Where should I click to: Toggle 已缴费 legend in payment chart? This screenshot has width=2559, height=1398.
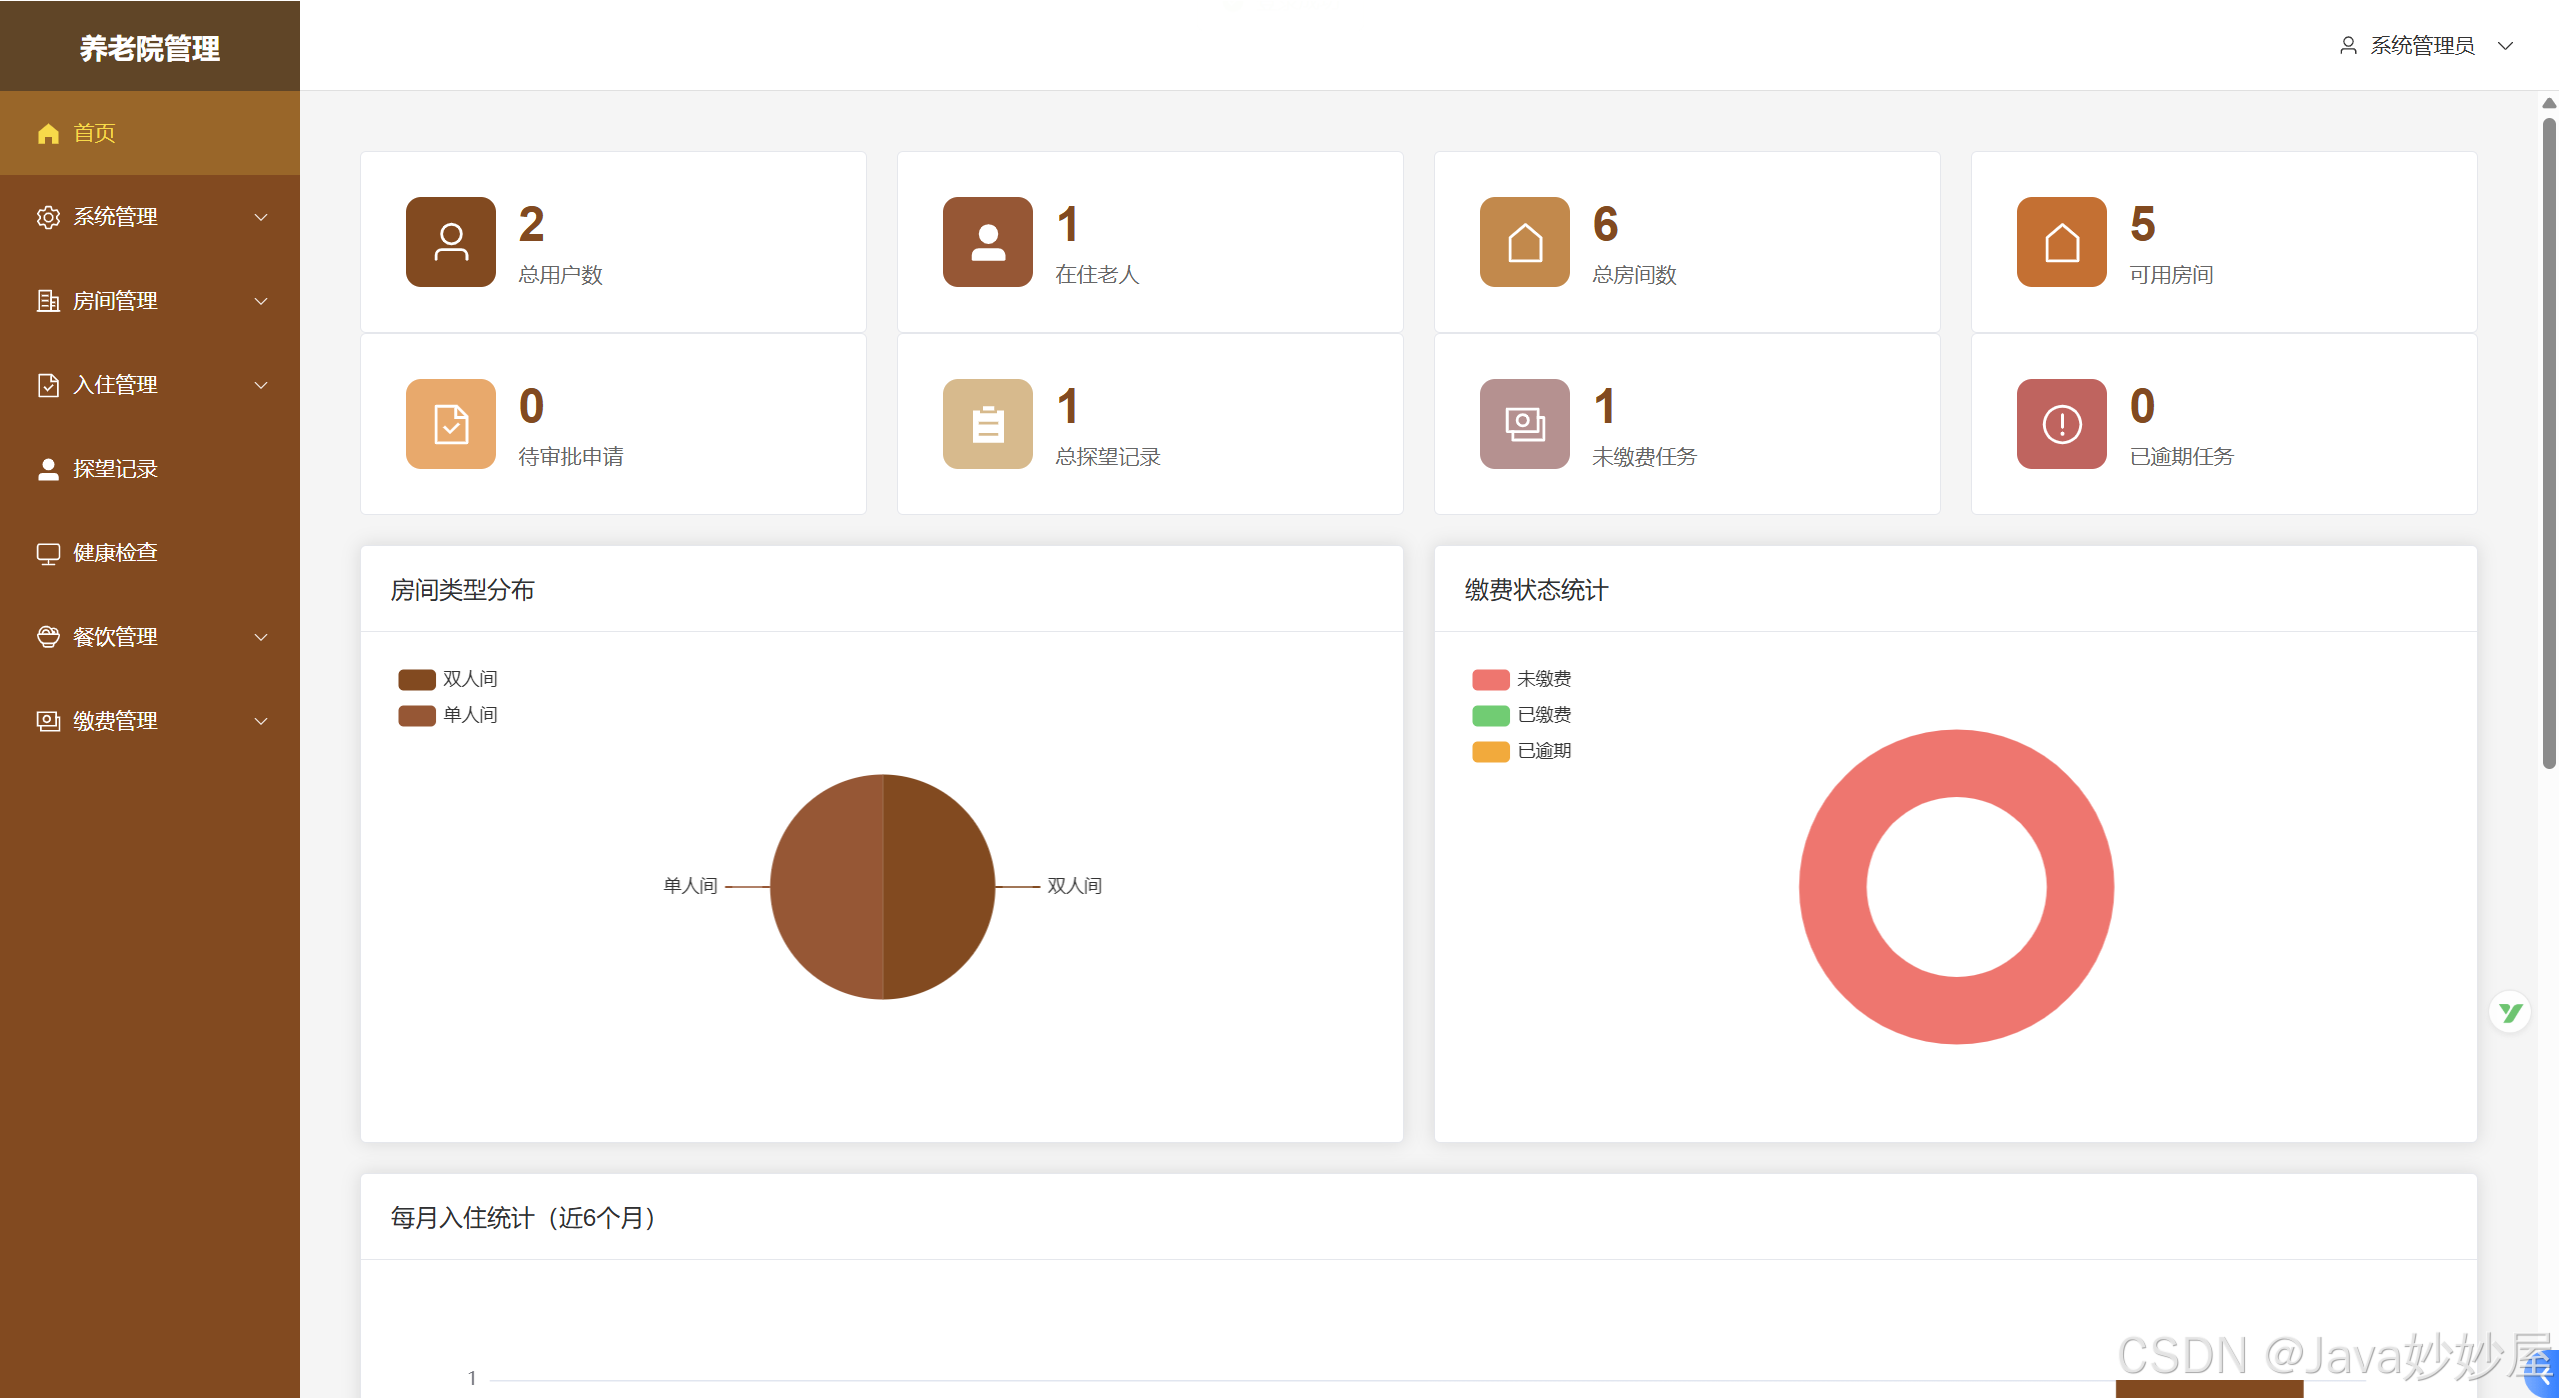pos(1522,715)
